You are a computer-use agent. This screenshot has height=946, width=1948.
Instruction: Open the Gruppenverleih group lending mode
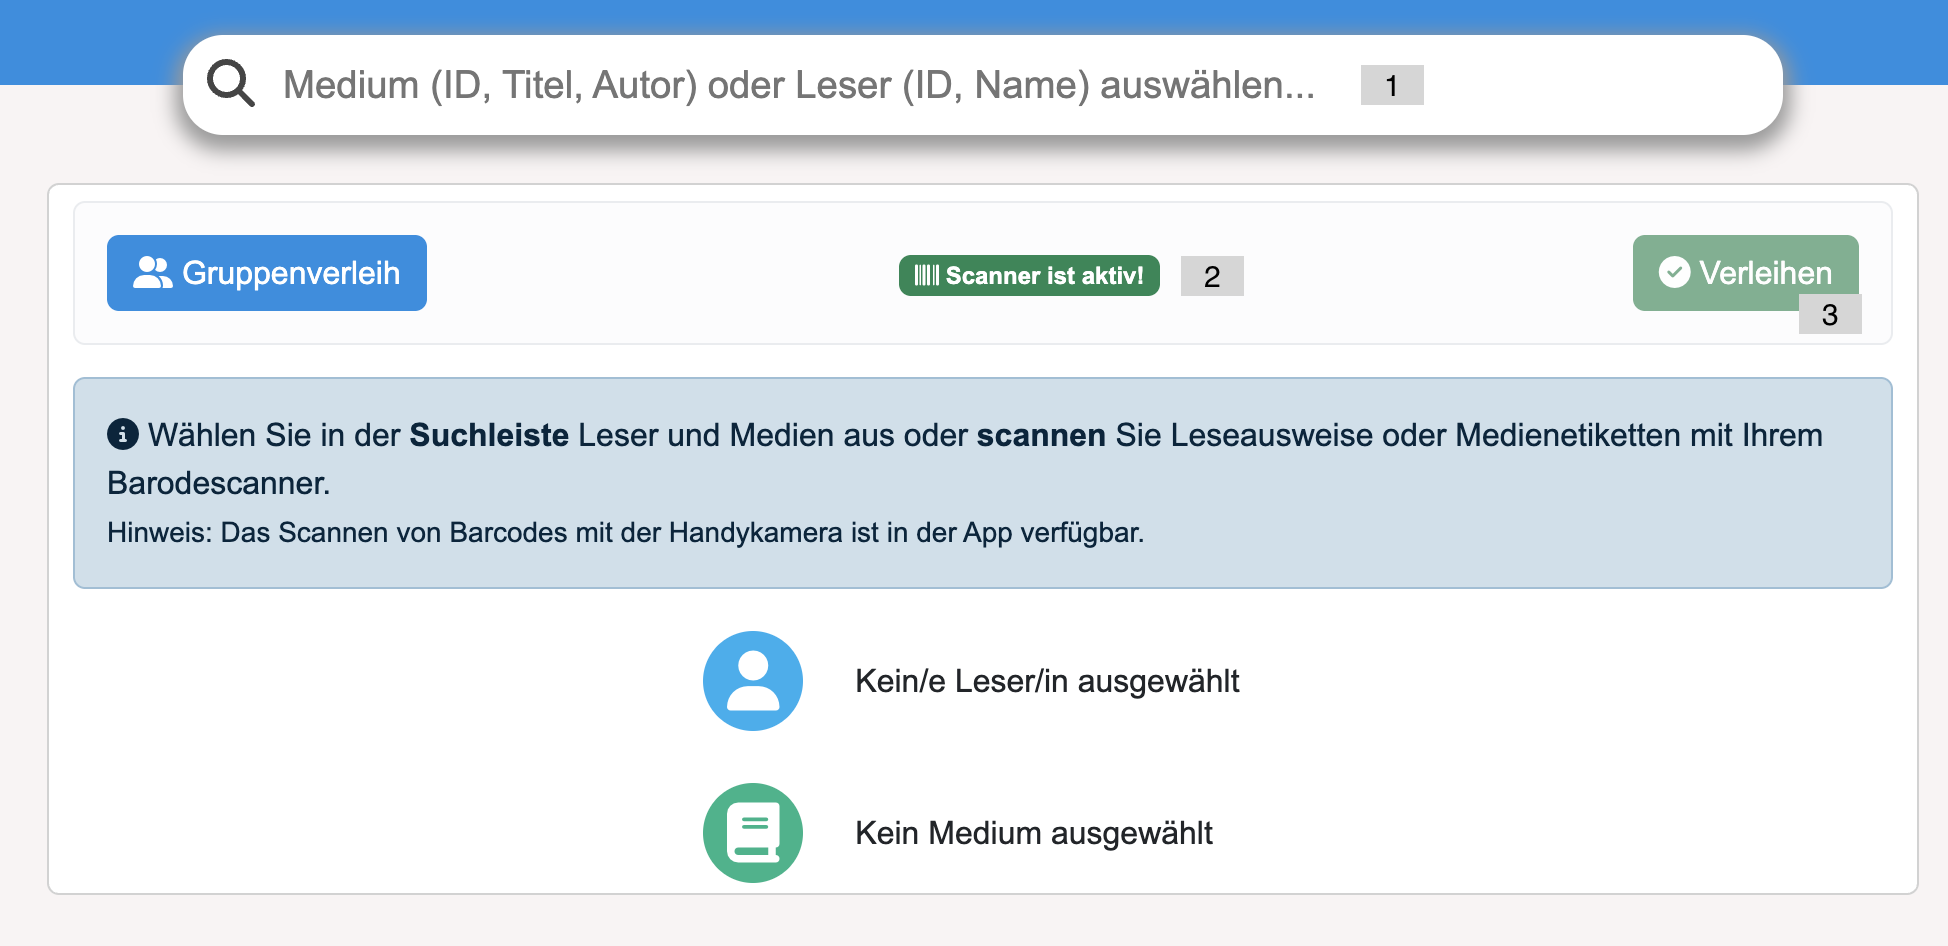(x=266, y=272)
